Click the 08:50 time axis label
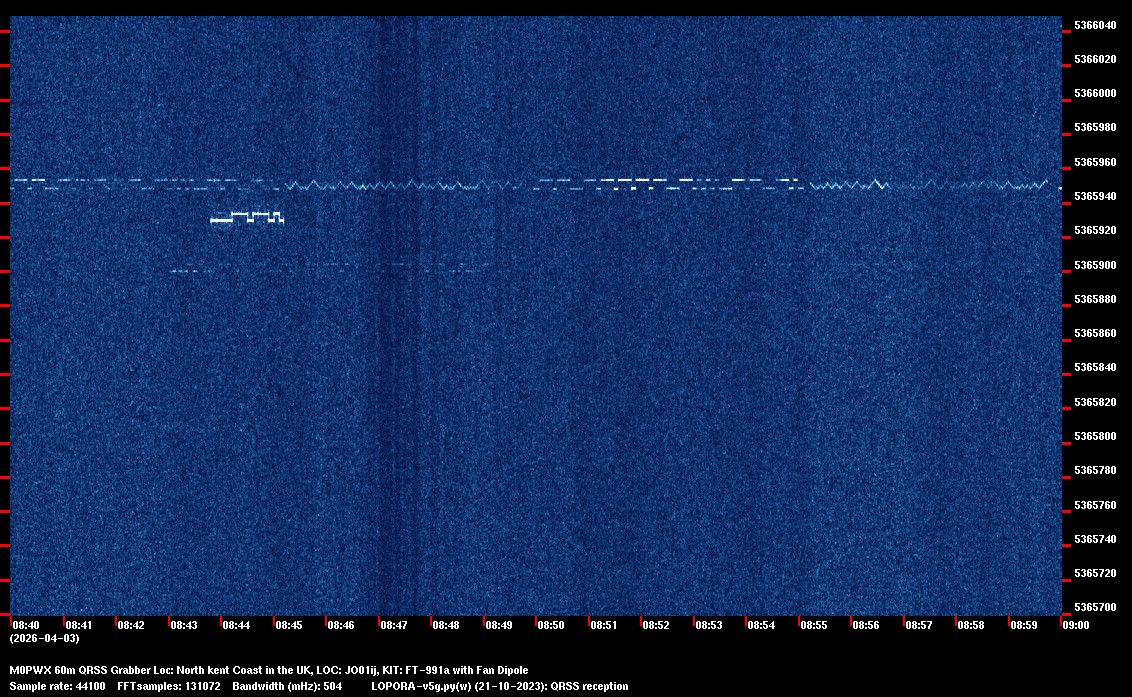This screenshot has width=1132, height=697. click(551, 625)
